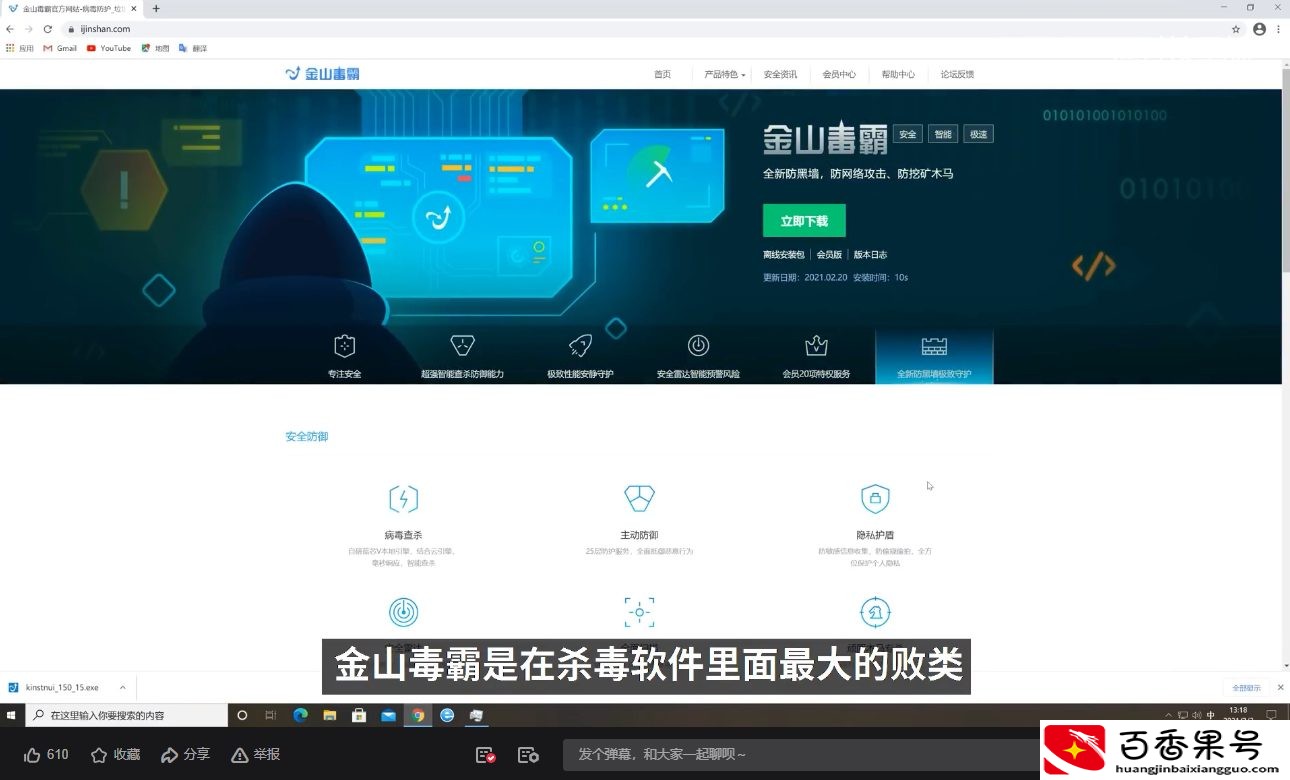Expand options arrow for kinstnui download
Image resolution: width=1290 pixels, height=780 pixels.
coord(122,688)
